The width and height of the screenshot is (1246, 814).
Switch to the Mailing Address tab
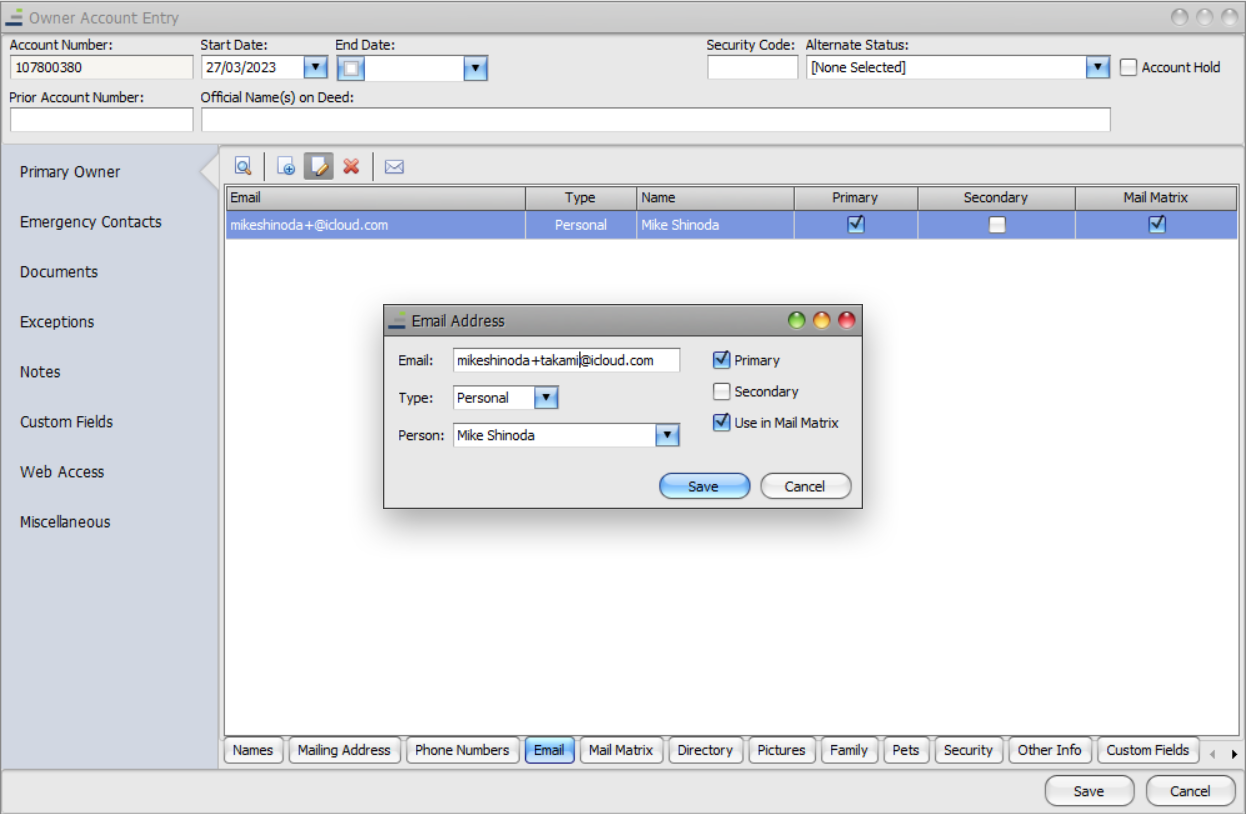[344, 750]
